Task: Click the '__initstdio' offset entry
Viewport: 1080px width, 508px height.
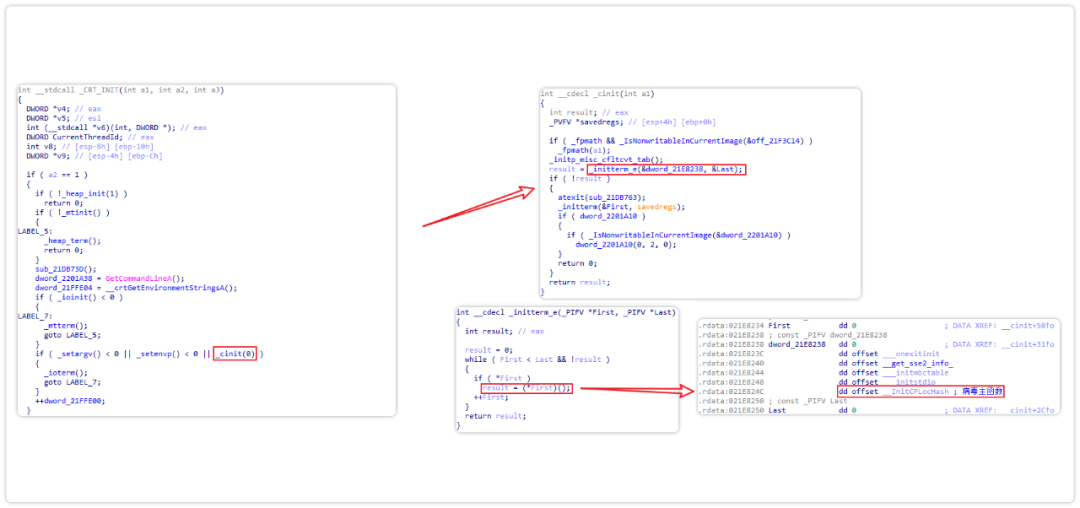Action: (908, 381)
